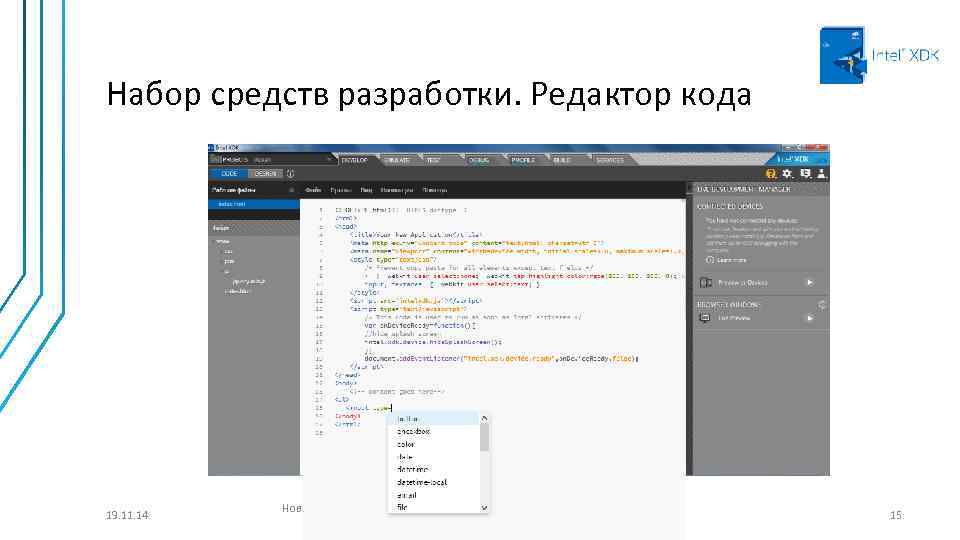This screenshot has width=960, height=540.
Task: Choose 'button' from autocomplete list
Action: tap(433, 419)
